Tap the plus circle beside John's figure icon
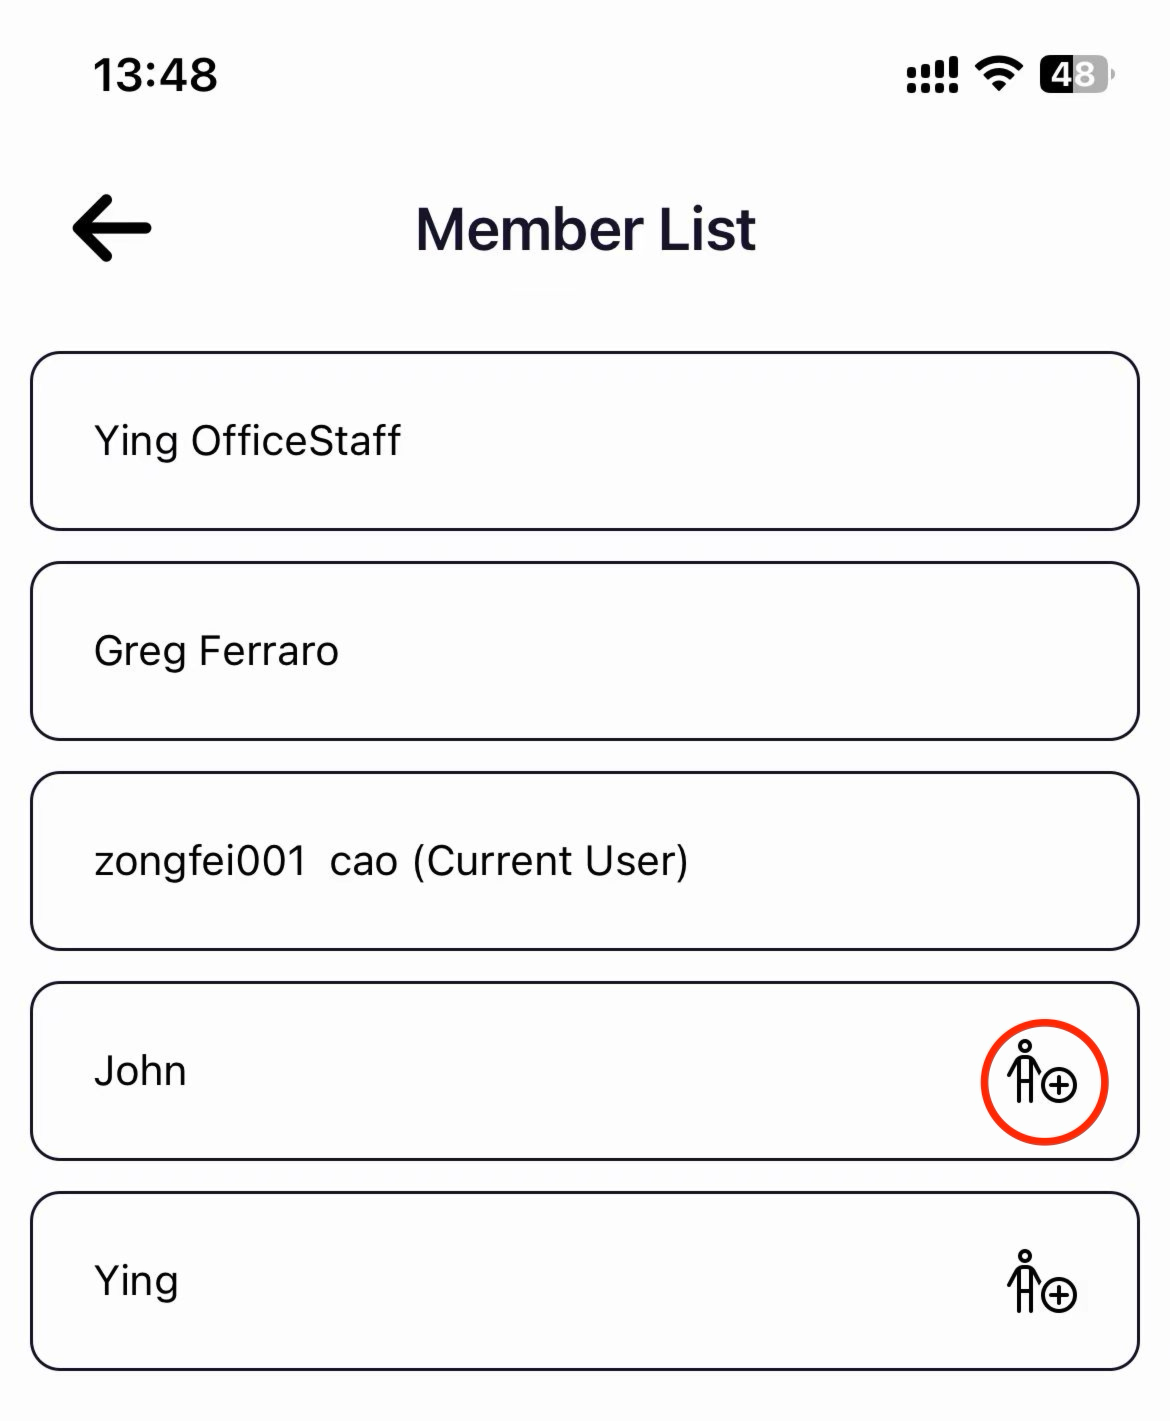Screen dimensions: 1170x1421 tap(1059, 1085)
